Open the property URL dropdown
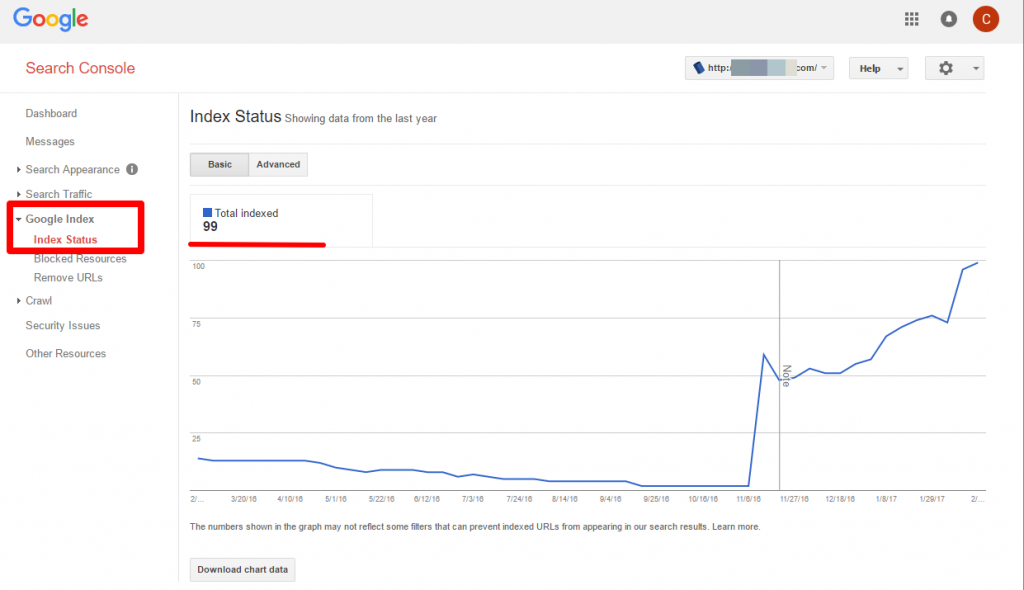The width and height of the screenshot is (1024, 590). click(x=826, y=67)
